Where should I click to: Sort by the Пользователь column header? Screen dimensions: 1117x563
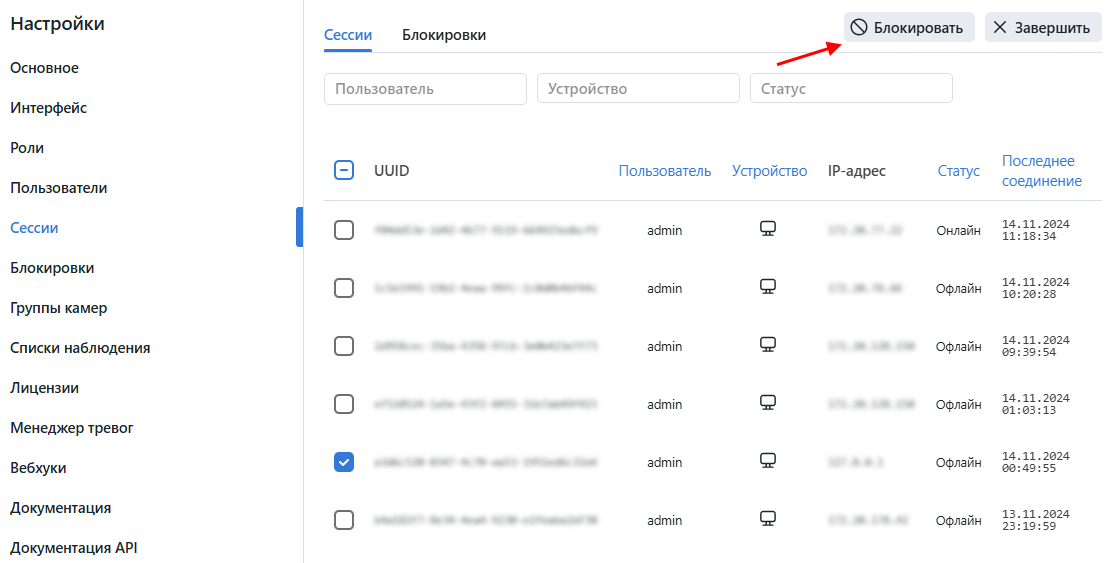click(x=664, y=171)
